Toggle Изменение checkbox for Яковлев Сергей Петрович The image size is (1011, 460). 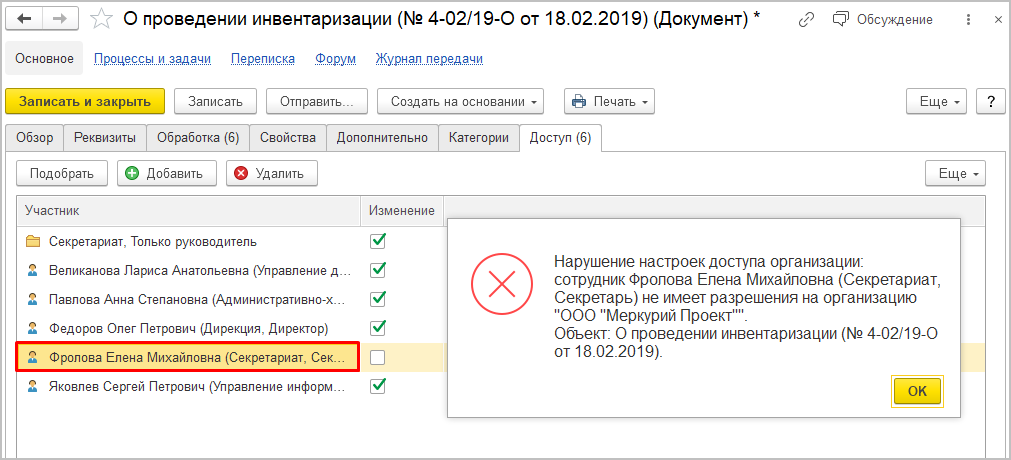(x=378, y=386)
